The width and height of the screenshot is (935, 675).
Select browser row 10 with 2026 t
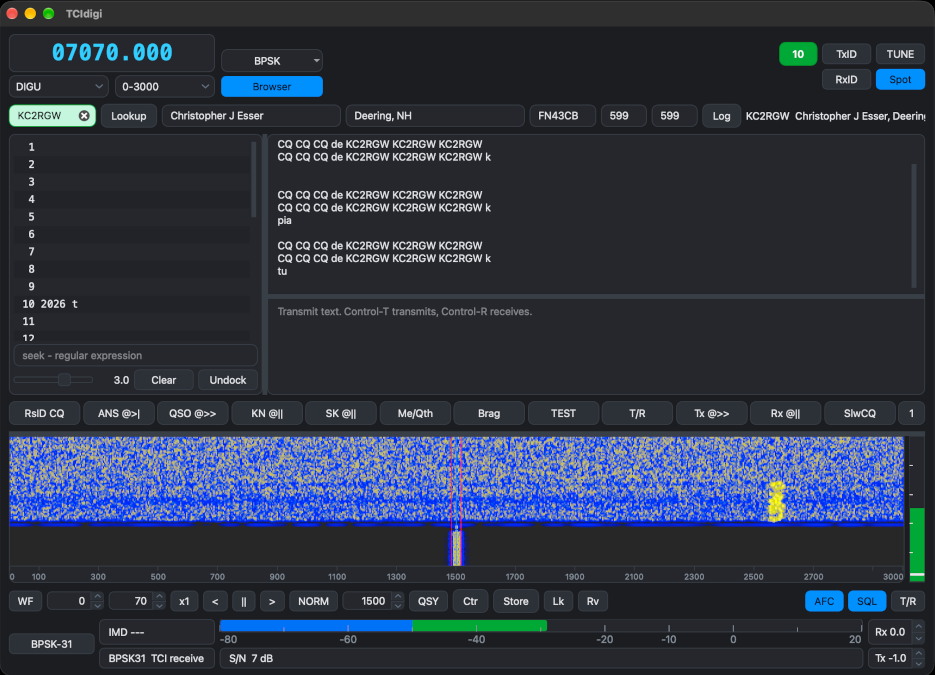(134, 304)
